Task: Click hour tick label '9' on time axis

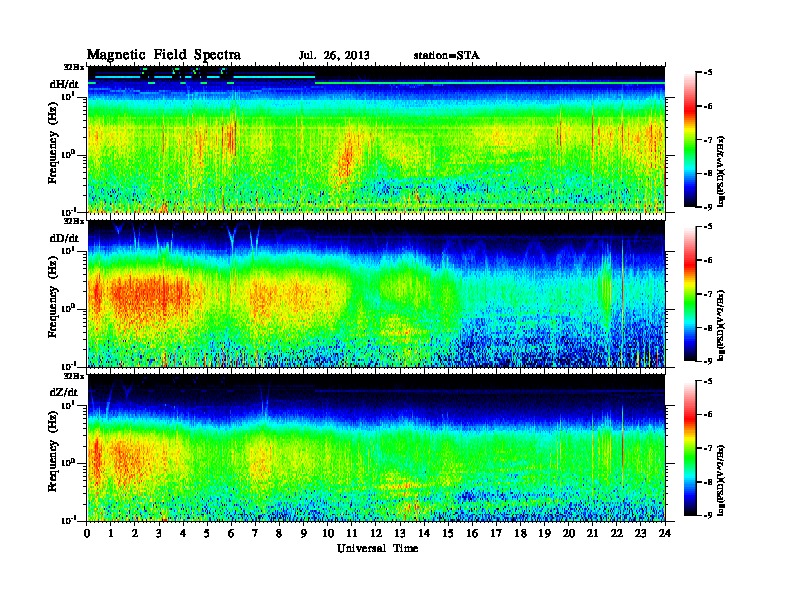Action: pos(304,534)
